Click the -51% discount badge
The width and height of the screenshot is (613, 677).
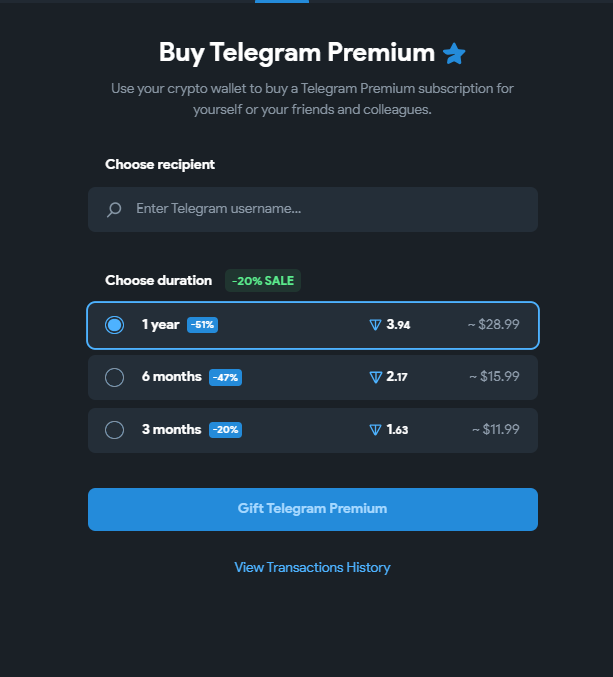coord(202,325)
